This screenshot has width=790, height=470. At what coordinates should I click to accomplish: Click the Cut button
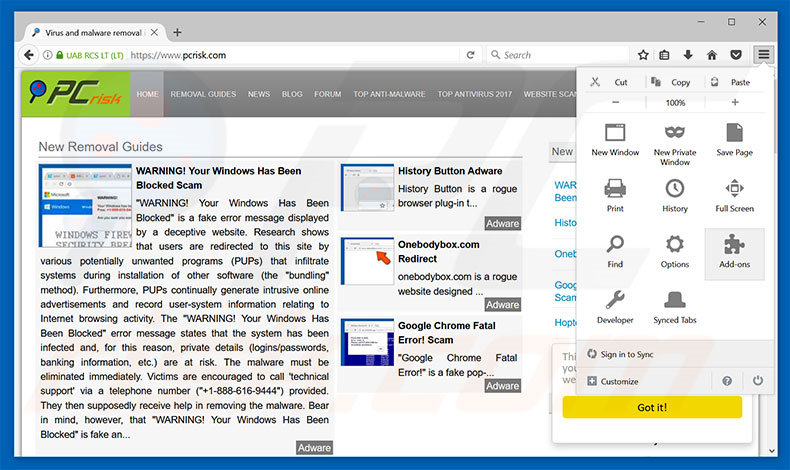[x=609, y=82]
